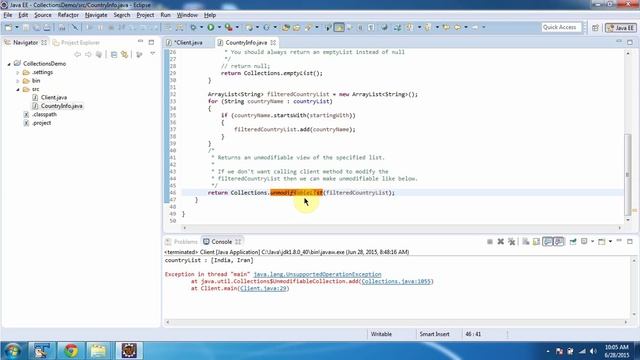Viewport: 640px width, 360px height.
Task: Click the Remove Launch X icon in Console
Action: 500,242
